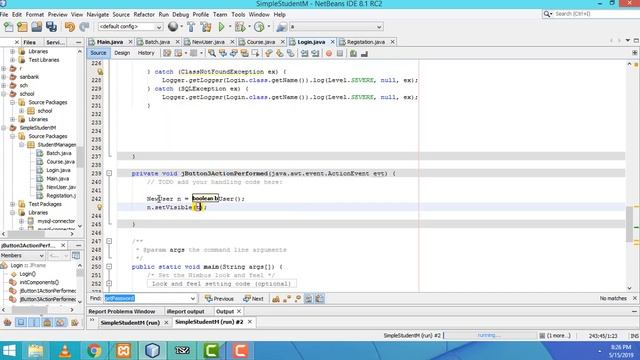The image size is (640, 360).
Task: Click the Clean and Build icon
Action: (x=206, y=27)
